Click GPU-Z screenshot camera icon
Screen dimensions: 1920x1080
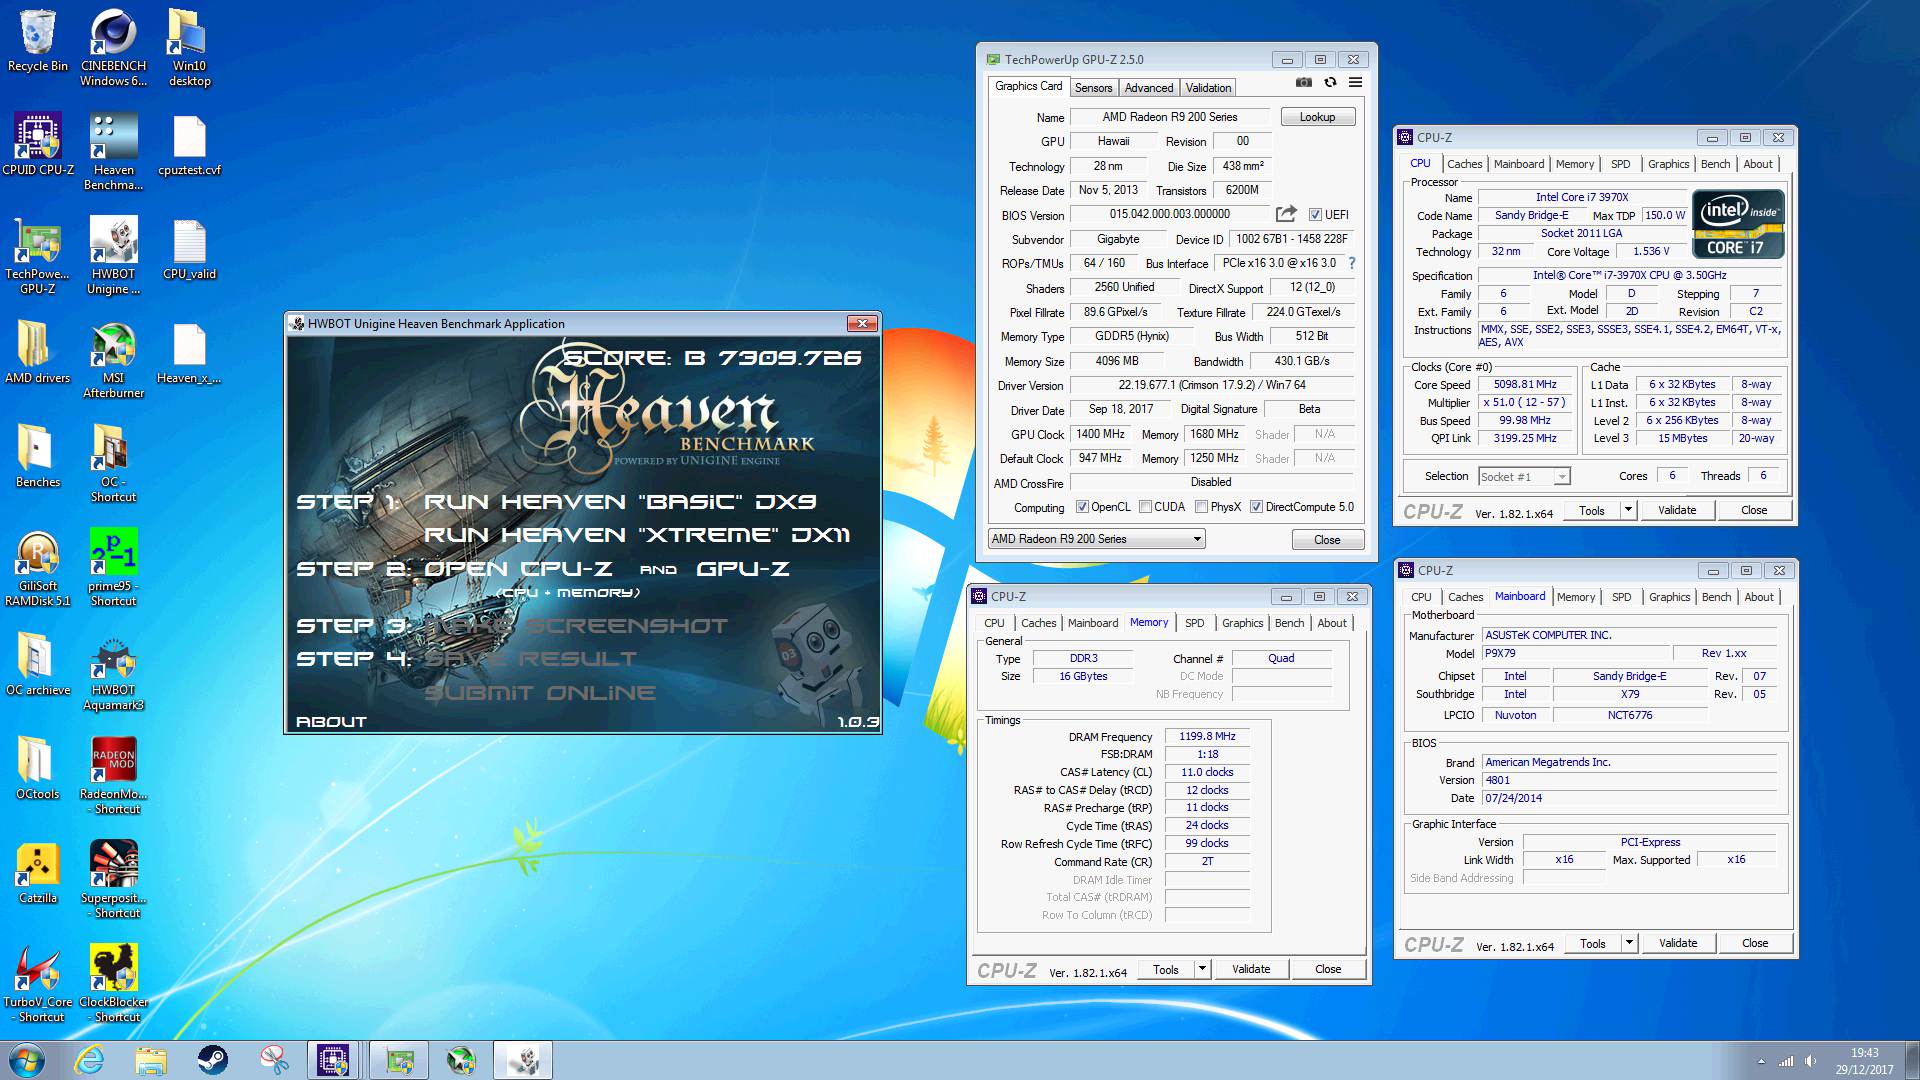click(1303, 83)
